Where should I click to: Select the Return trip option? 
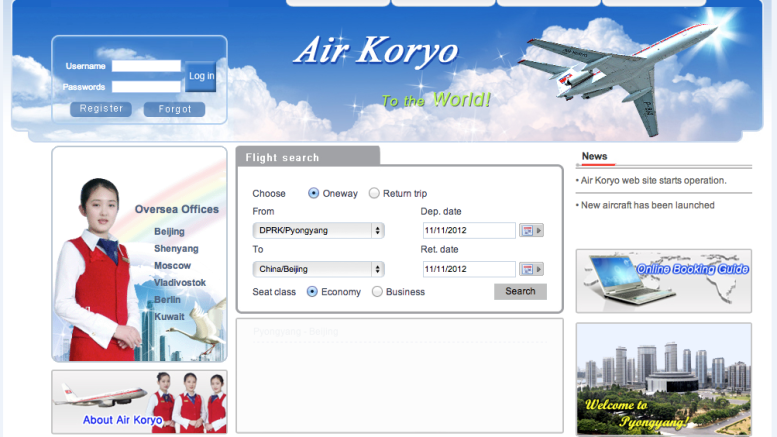pyautogui.click(x=374, y=193)
